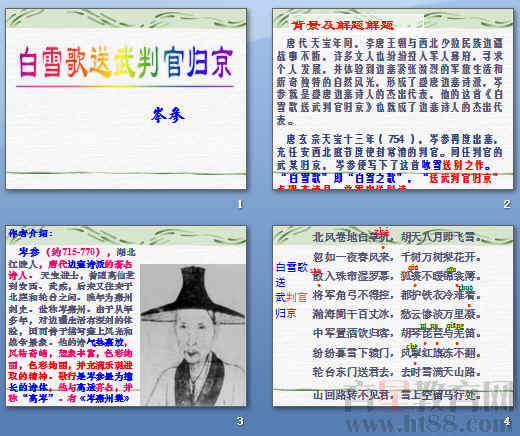520x436 pixels.
Task: Click the vertical 白雪歌送武判官归京 label on slide 4
Action: tap(291, 290)
